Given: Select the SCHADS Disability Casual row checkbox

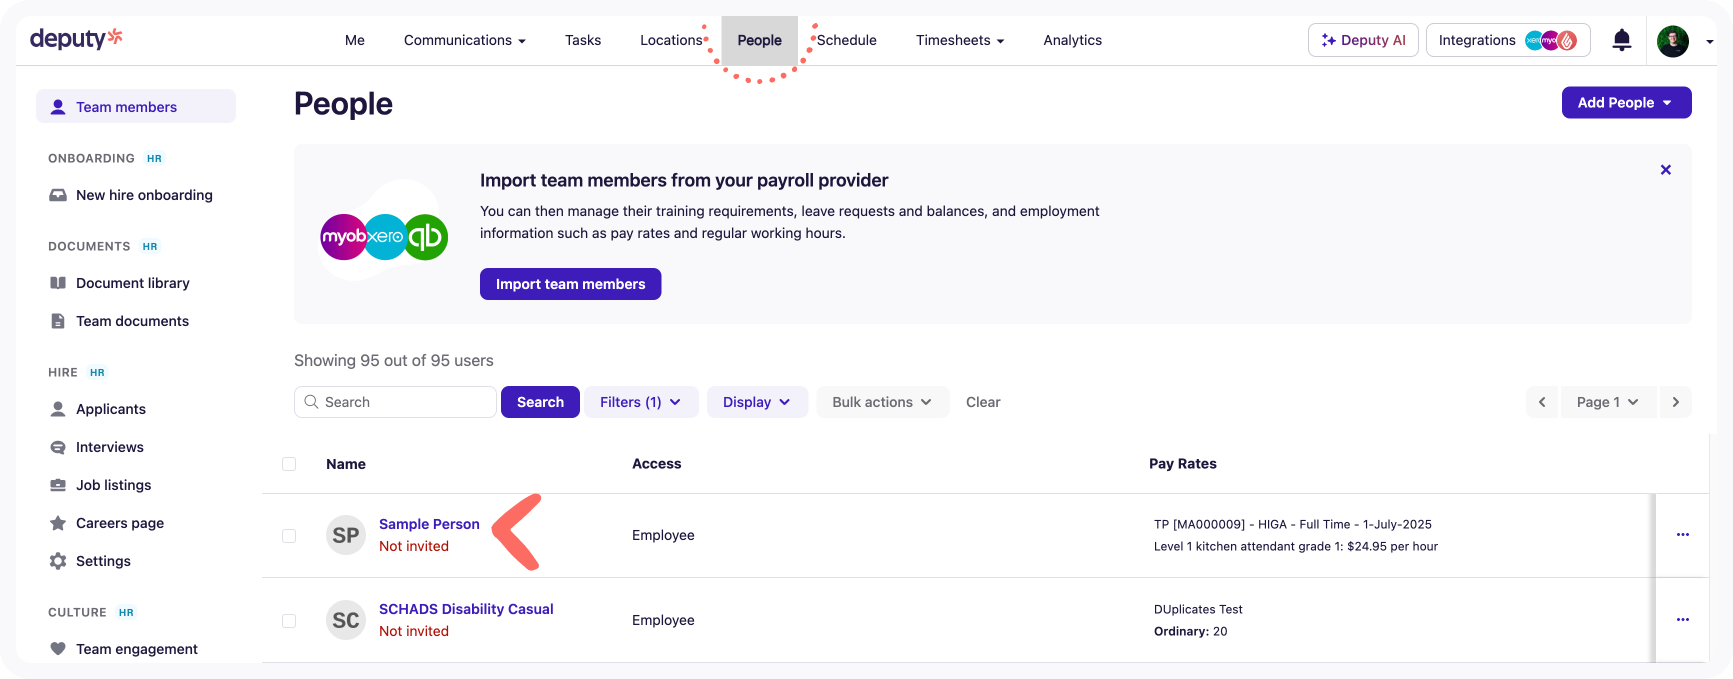Looking at the screenshot, I should [289, 621].
